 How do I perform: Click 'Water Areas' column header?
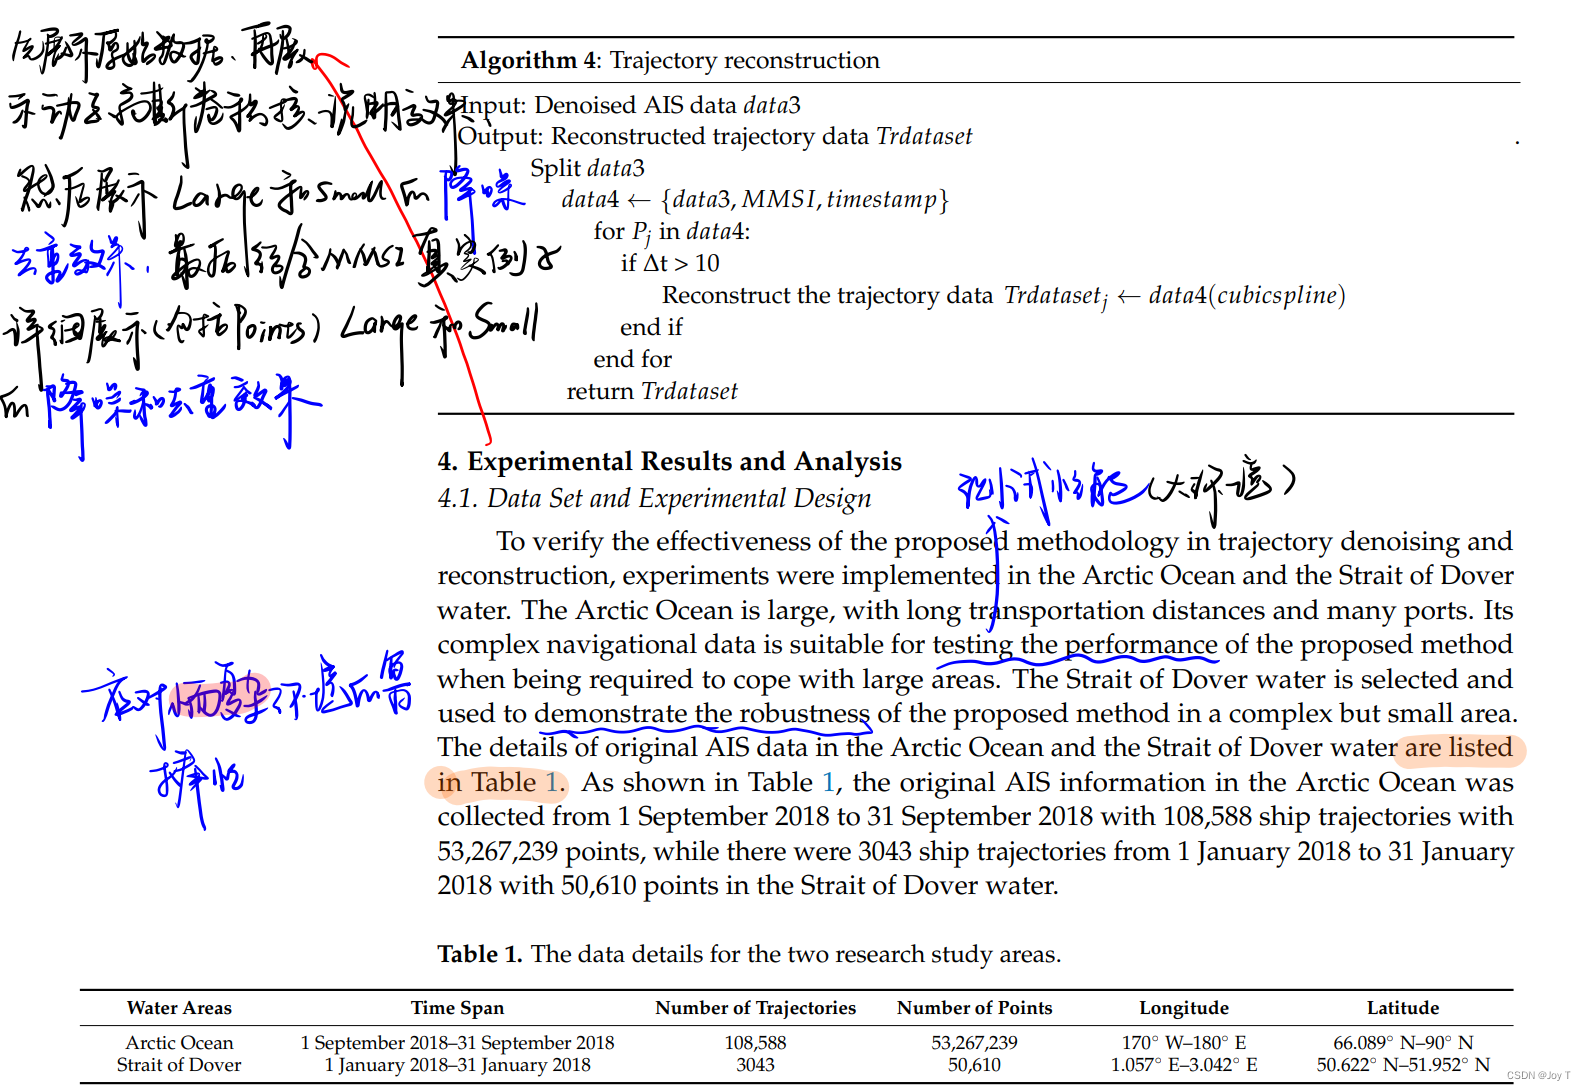pos(179,1008)
